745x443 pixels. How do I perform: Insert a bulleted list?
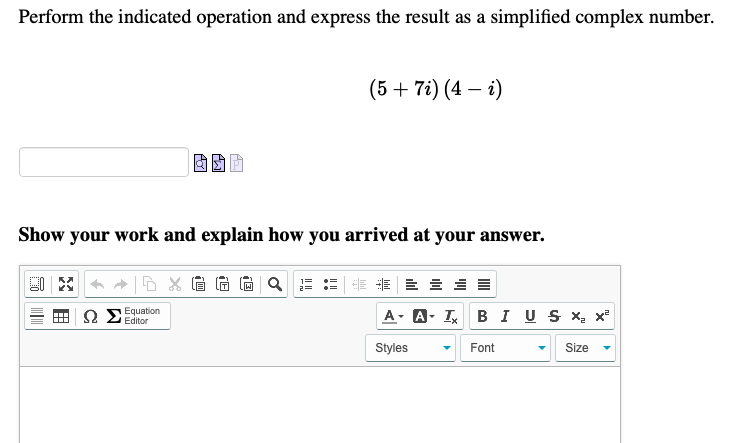330,284
